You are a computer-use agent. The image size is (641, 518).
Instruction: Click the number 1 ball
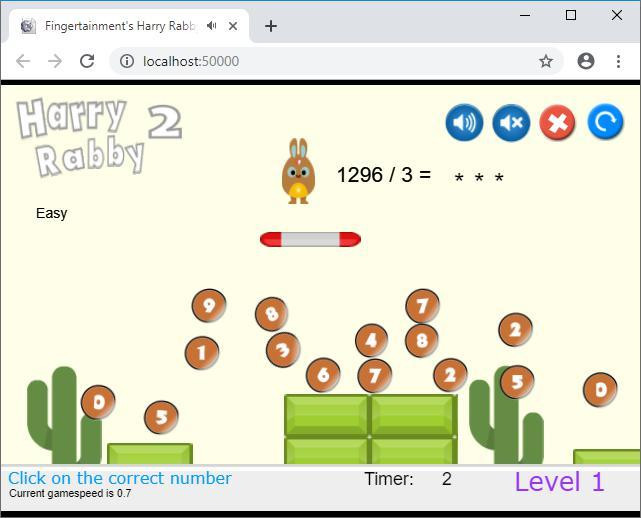coord(202,352)
